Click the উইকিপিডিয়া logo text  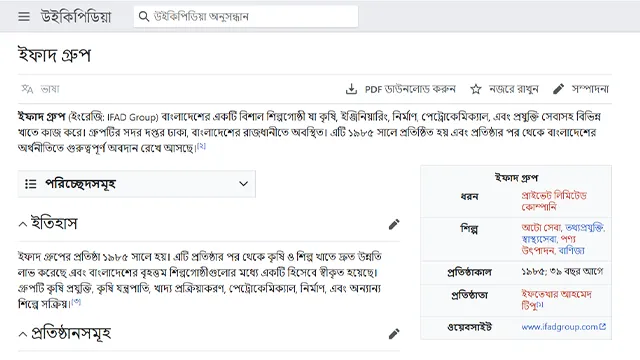click(76, 17)
